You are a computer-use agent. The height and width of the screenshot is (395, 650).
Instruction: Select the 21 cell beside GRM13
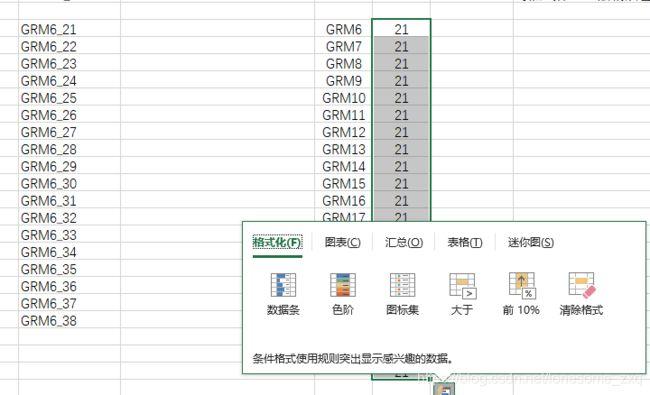401,149
